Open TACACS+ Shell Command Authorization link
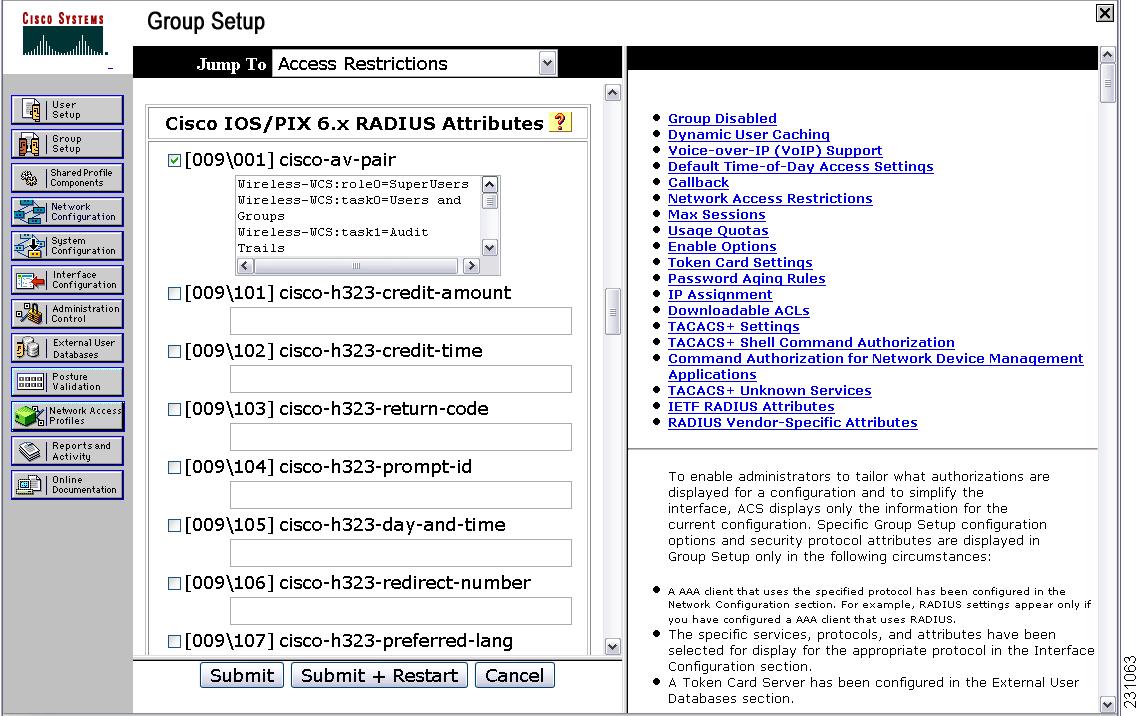Viewport: 1140px width, 716px height. tap(811, 342)
